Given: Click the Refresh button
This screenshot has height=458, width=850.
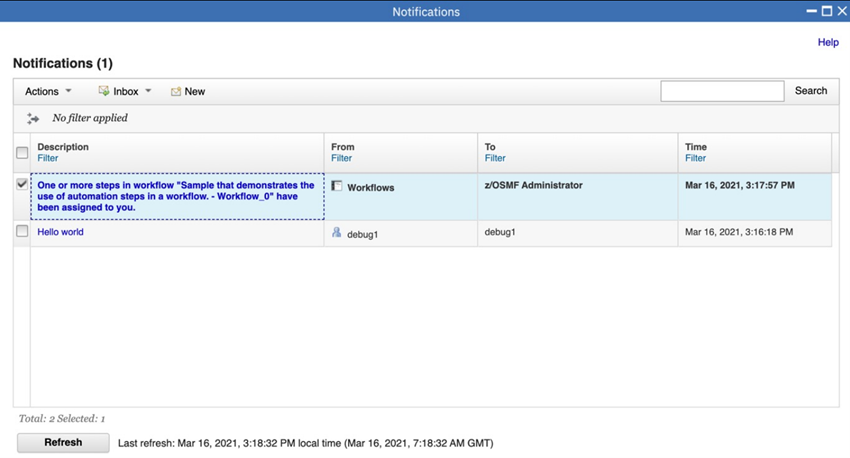Looking at the screenshot, I should [63, 443].
